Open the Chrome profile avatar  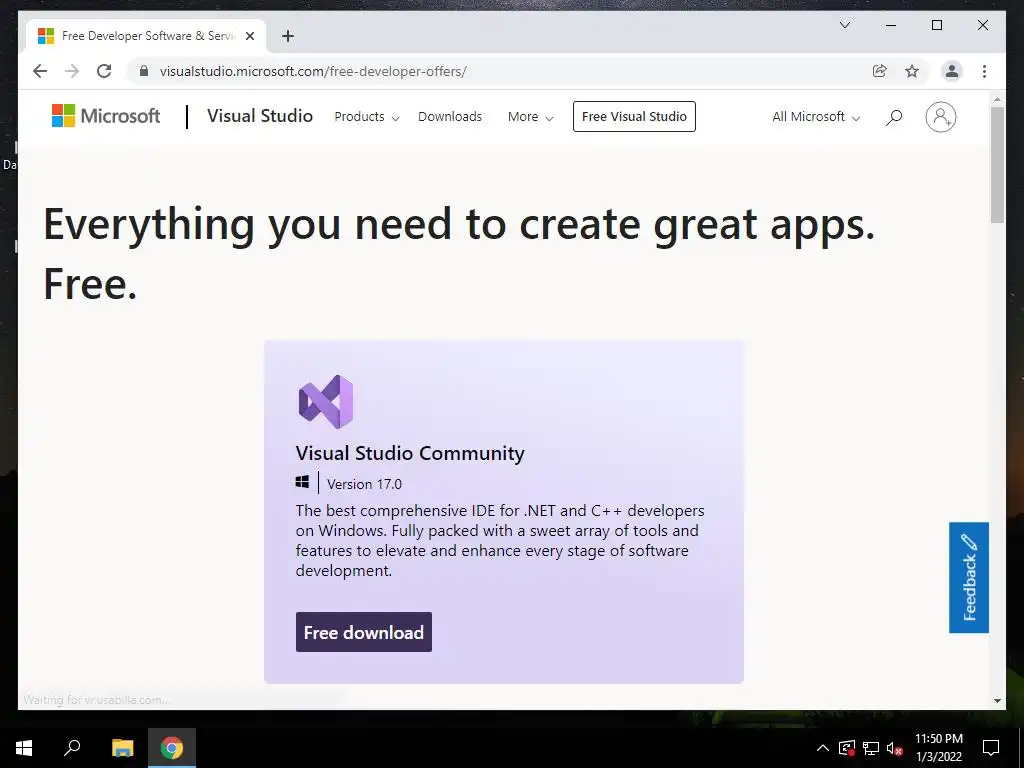[952, 71]
